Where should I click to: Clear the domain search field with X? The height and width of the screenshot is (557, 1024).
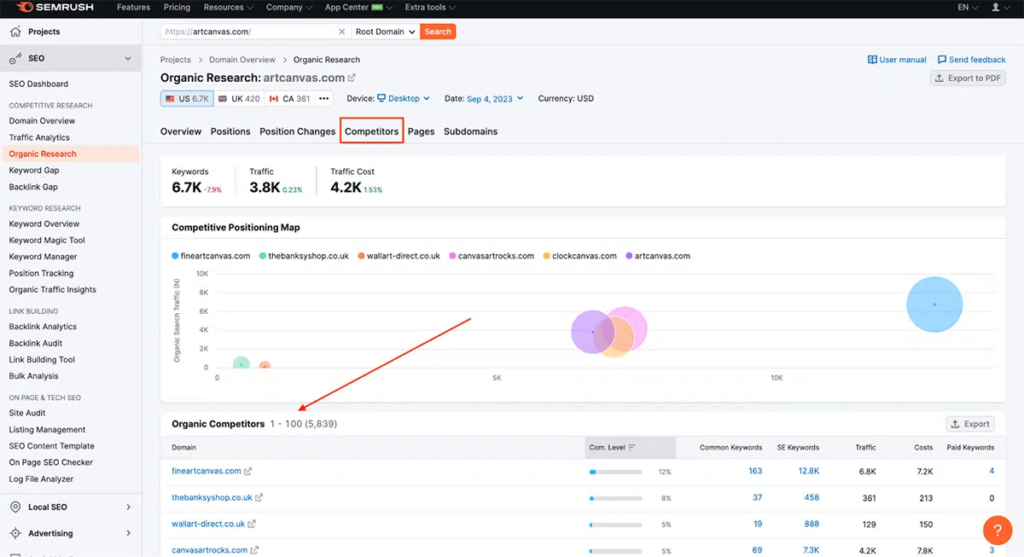click(342, 31)
